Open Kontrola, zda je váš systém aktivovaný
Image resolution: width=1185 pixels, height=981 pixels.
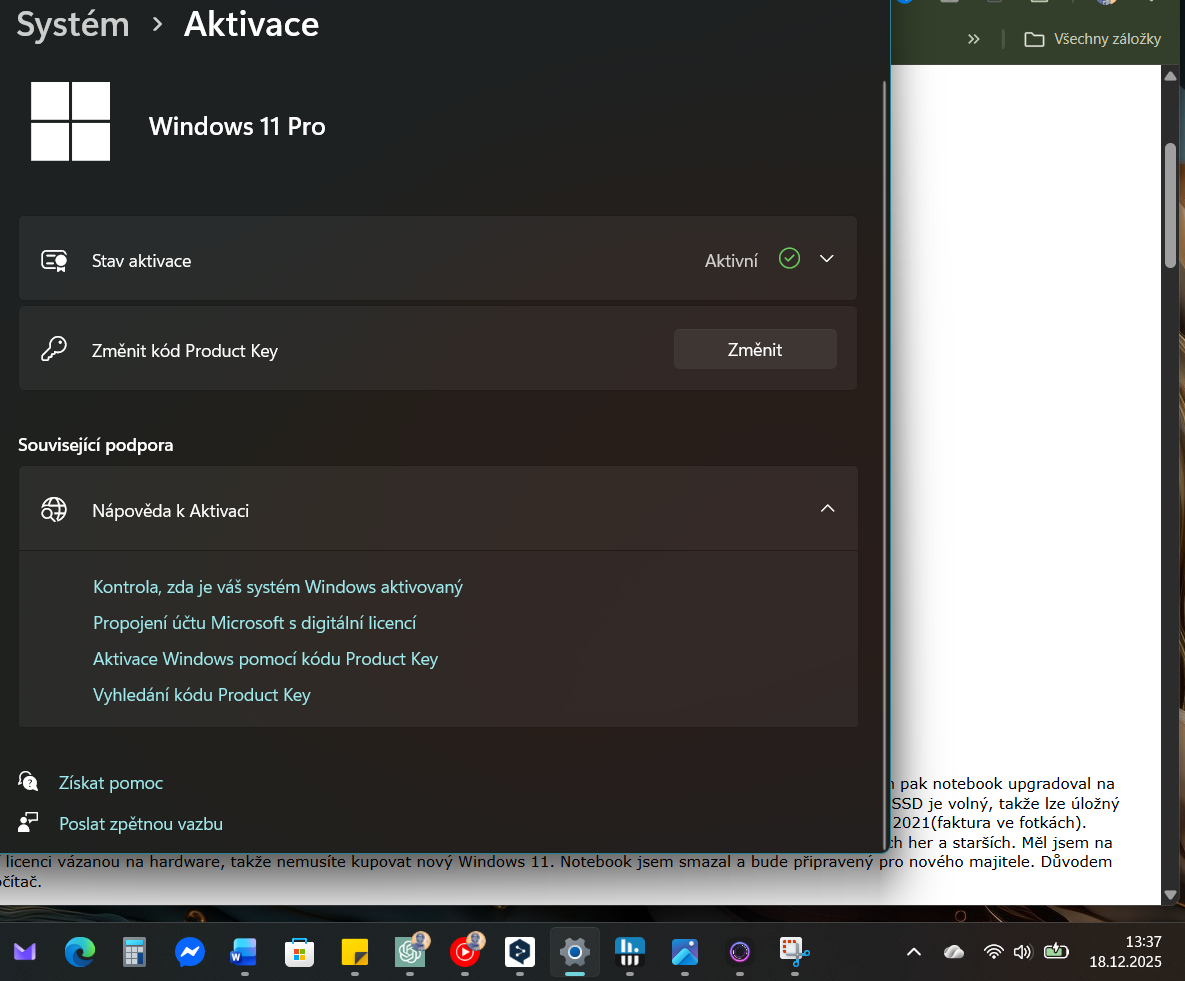tap(278, 587)
